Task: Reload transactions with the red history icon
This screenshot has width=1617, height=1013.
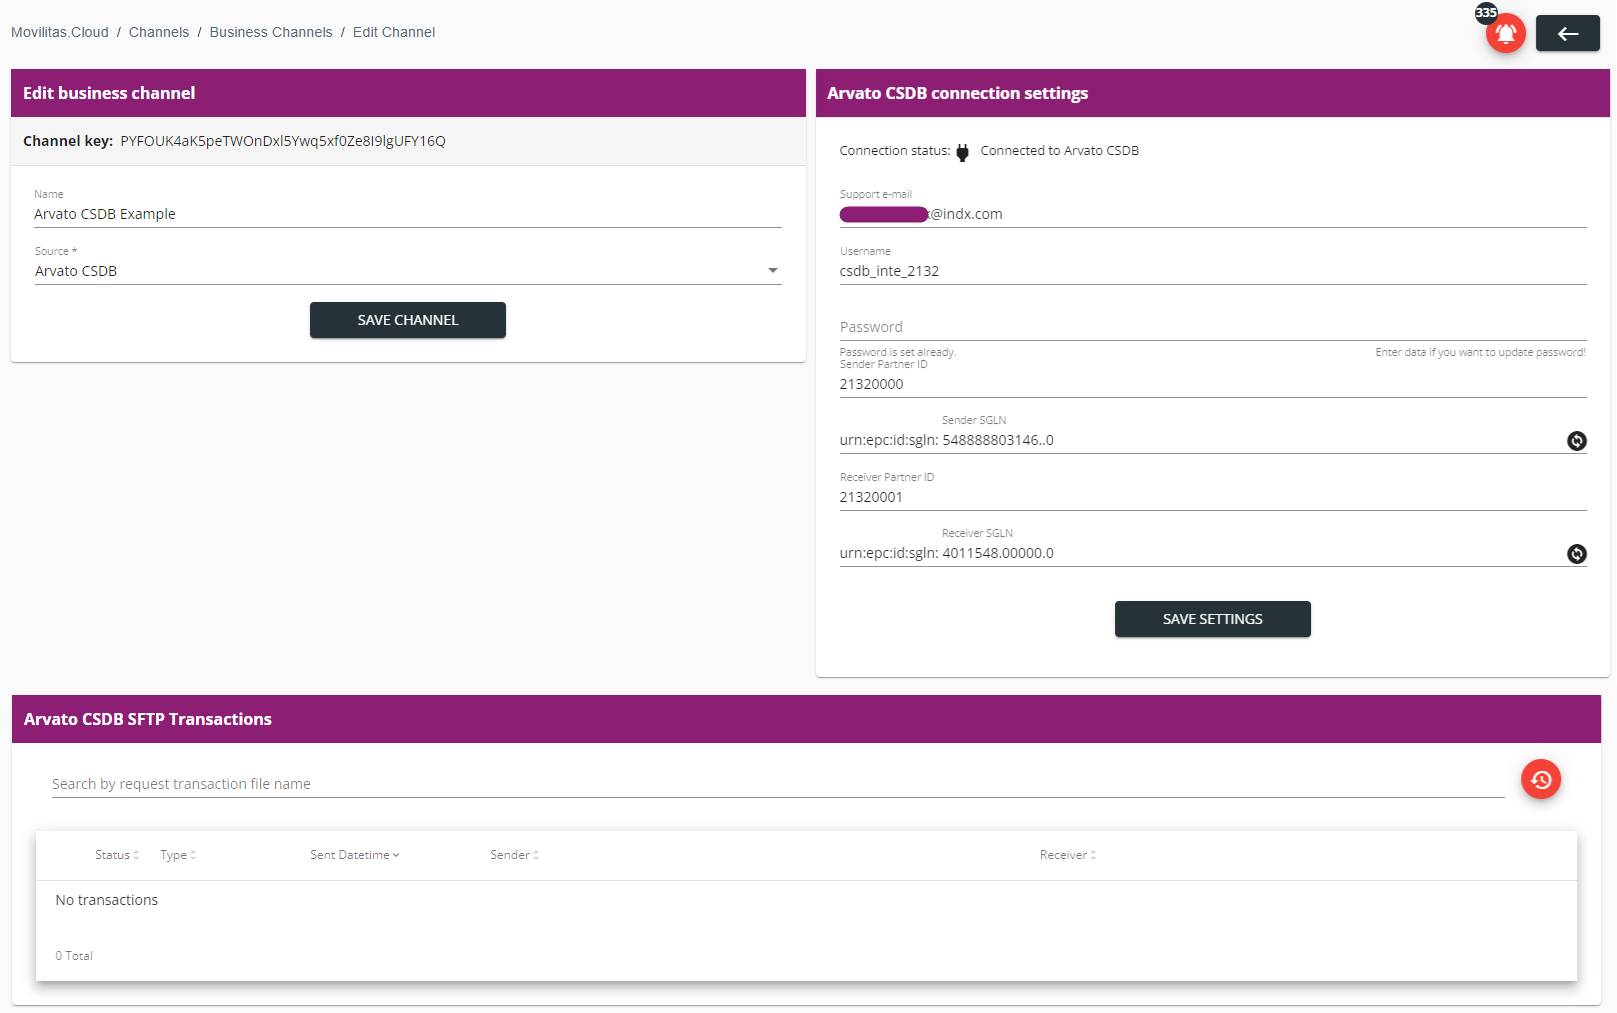Action: click(x=1541, y=780)
